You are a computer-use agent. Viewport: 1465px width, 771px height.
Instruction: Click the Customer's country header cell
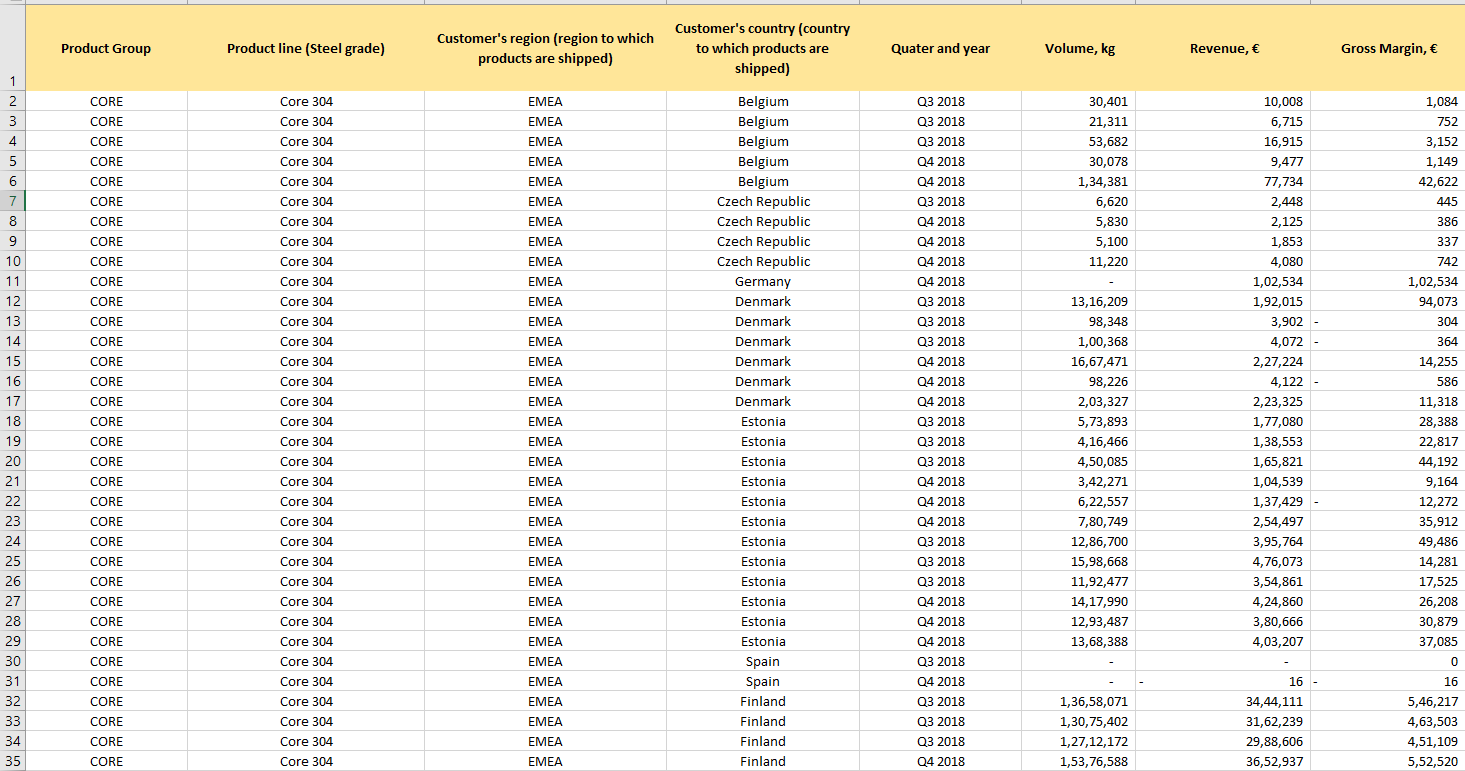(x=763, y=48)
